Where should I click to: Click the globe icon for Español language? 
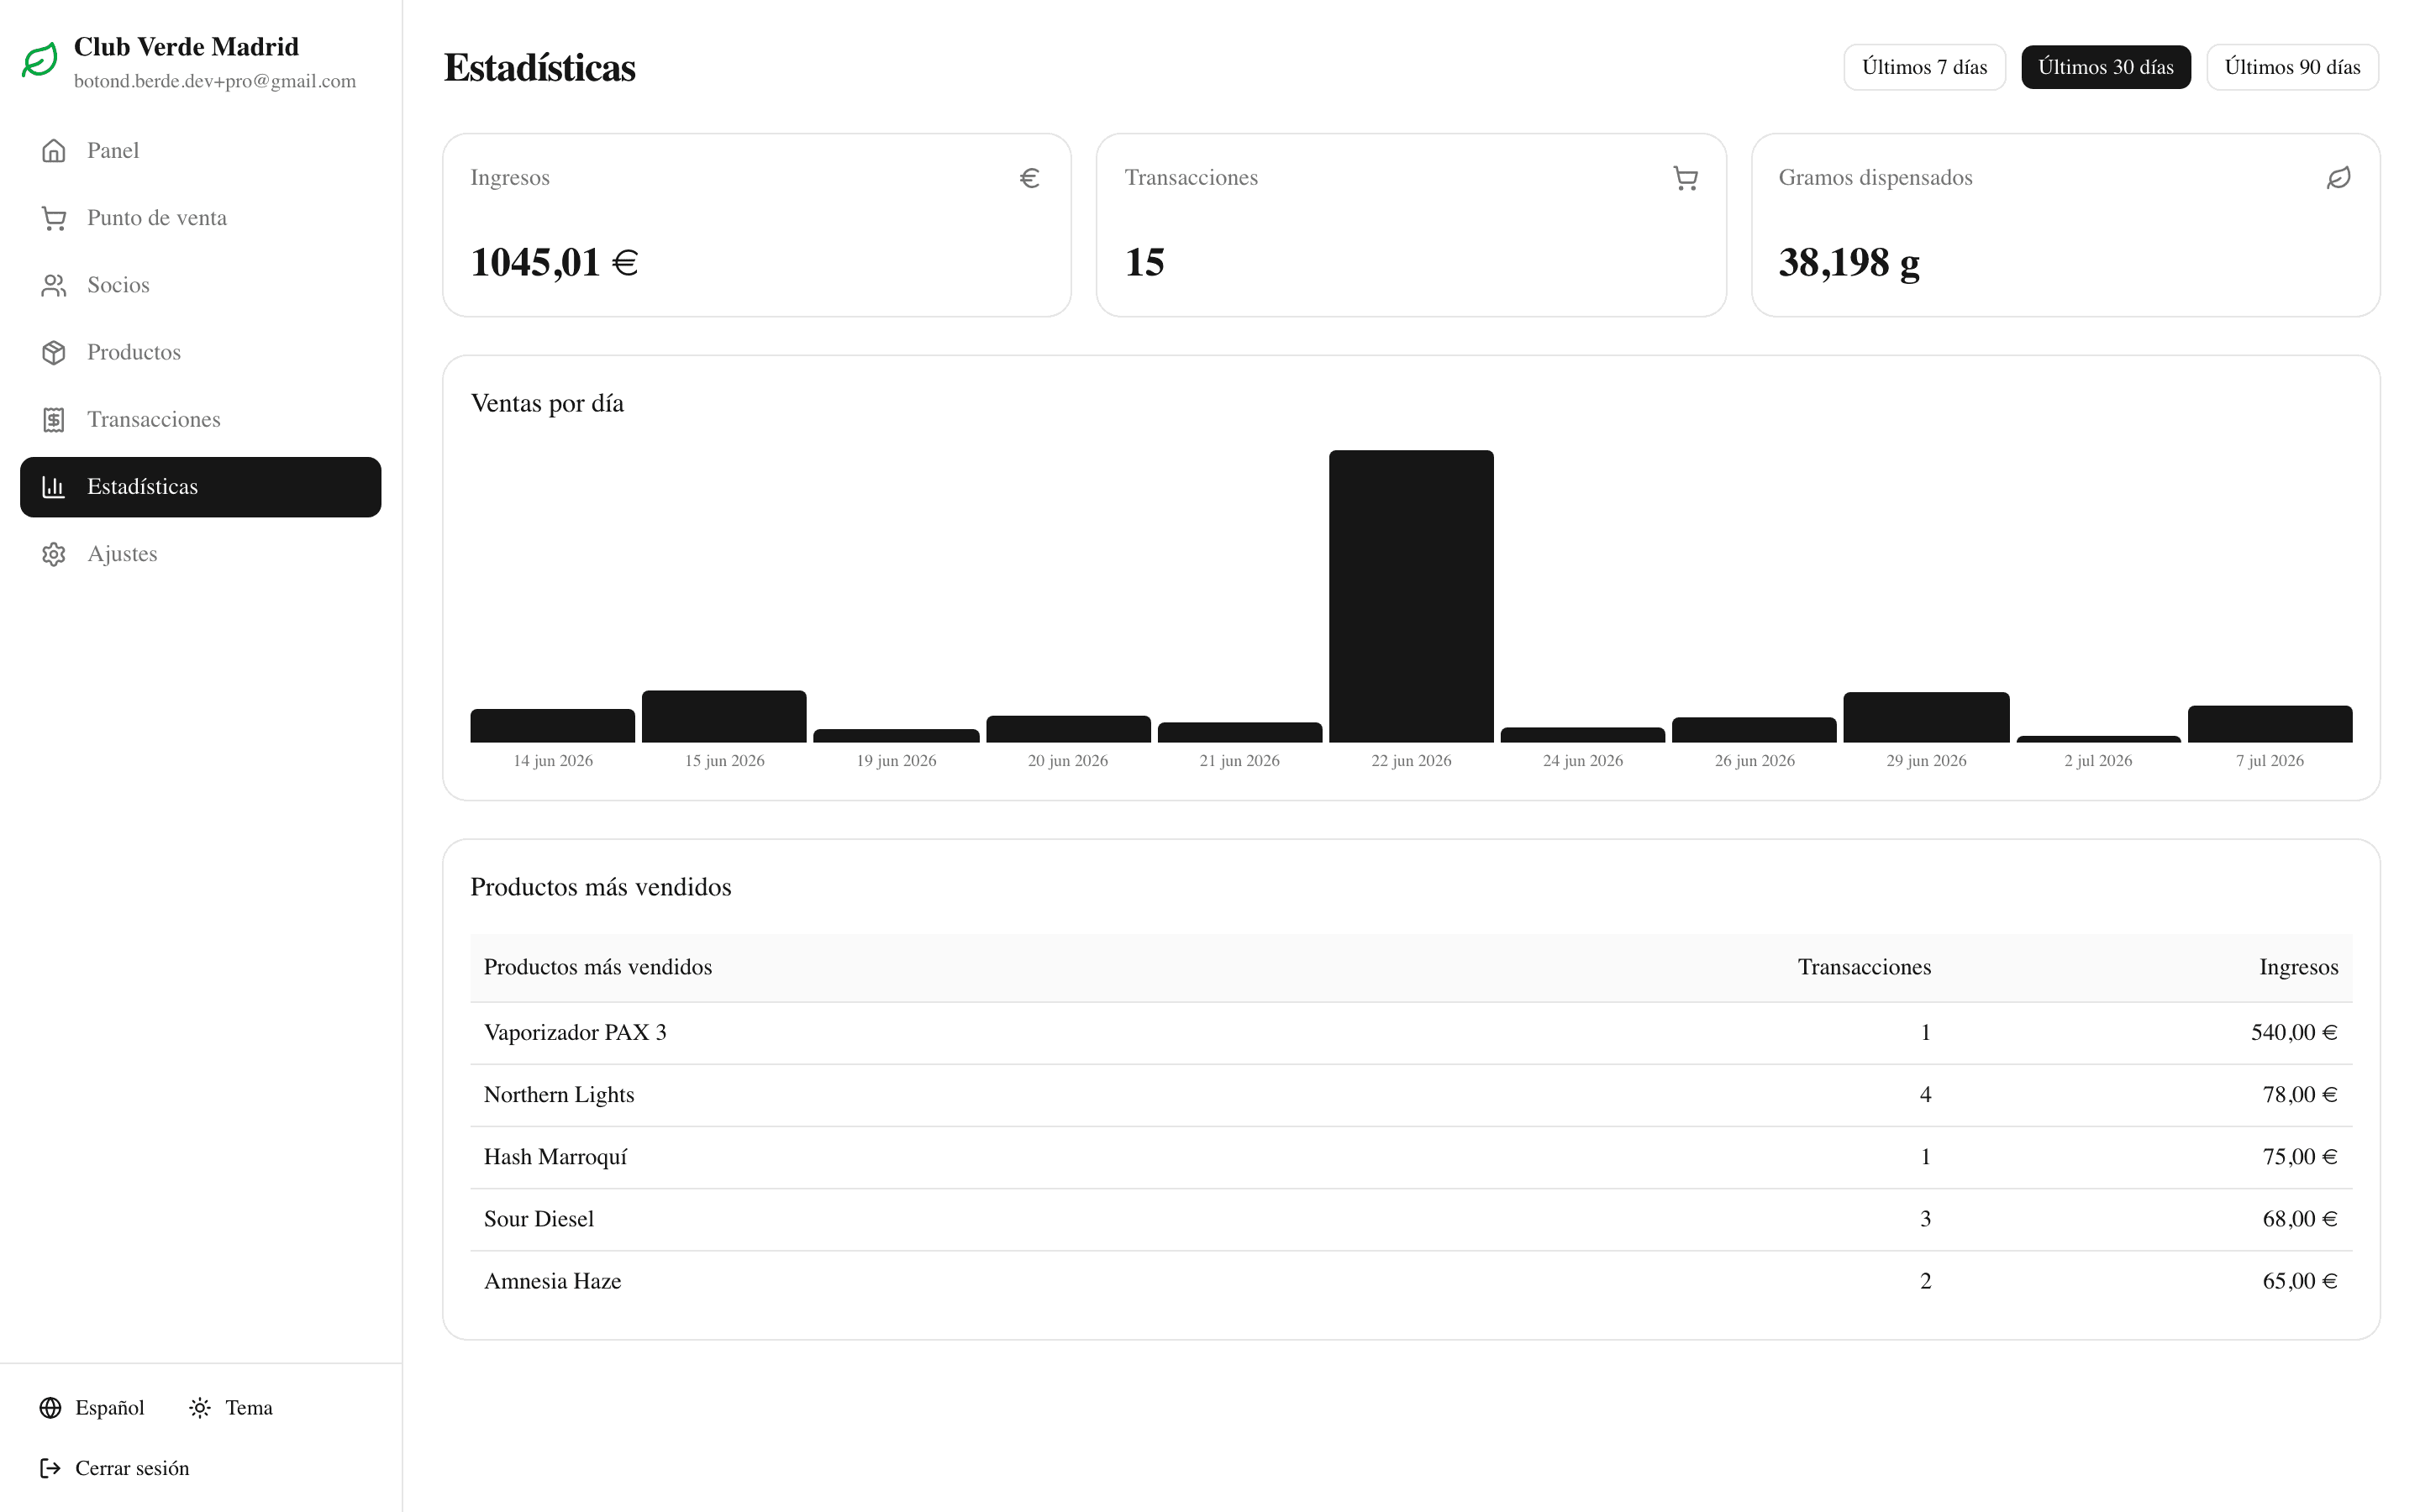50,1408
